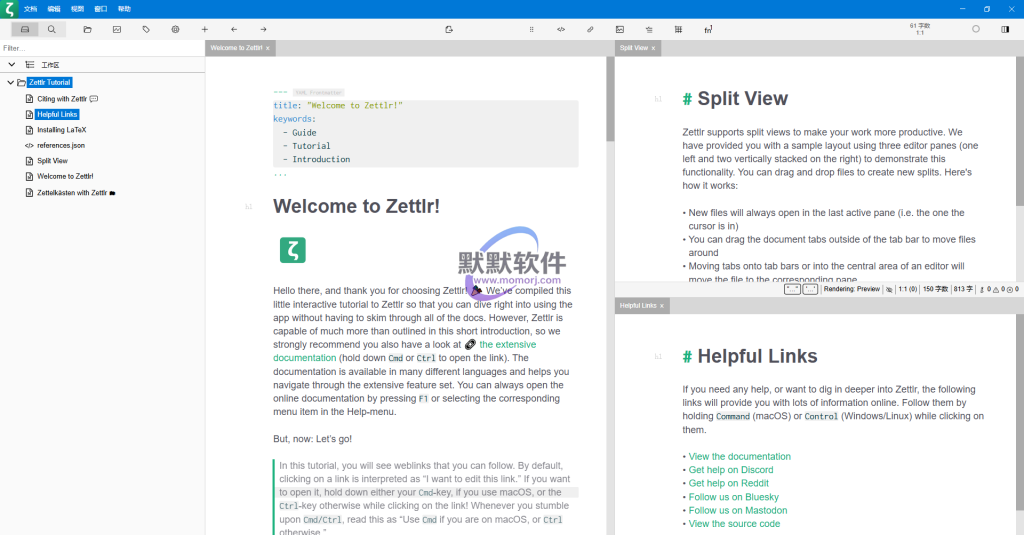Switch to the Welcome to Zettlr! tab
Image resolution: width=1024 pixels, height=535 pixels.
pos(236,48)
